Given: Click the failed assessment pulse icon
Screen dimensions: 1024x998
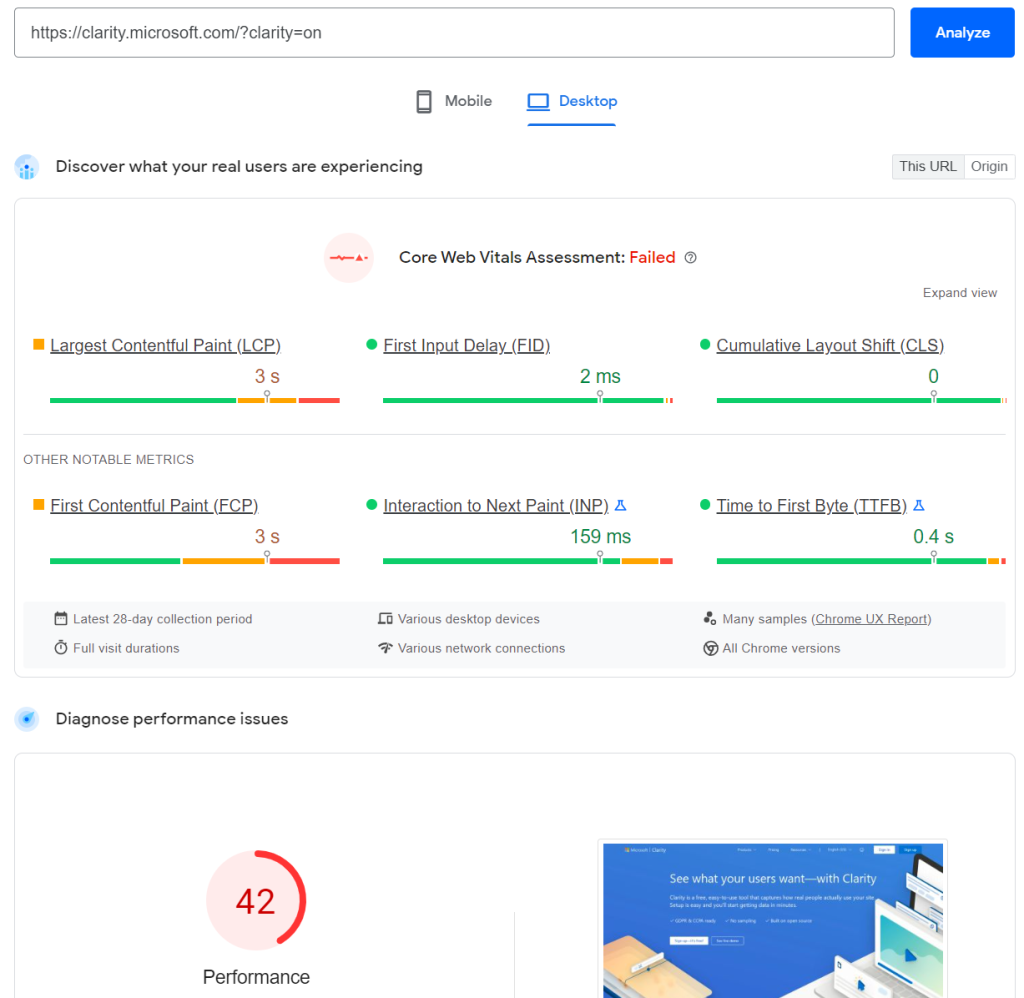Looking at the screenshot, I should (349, 257).
